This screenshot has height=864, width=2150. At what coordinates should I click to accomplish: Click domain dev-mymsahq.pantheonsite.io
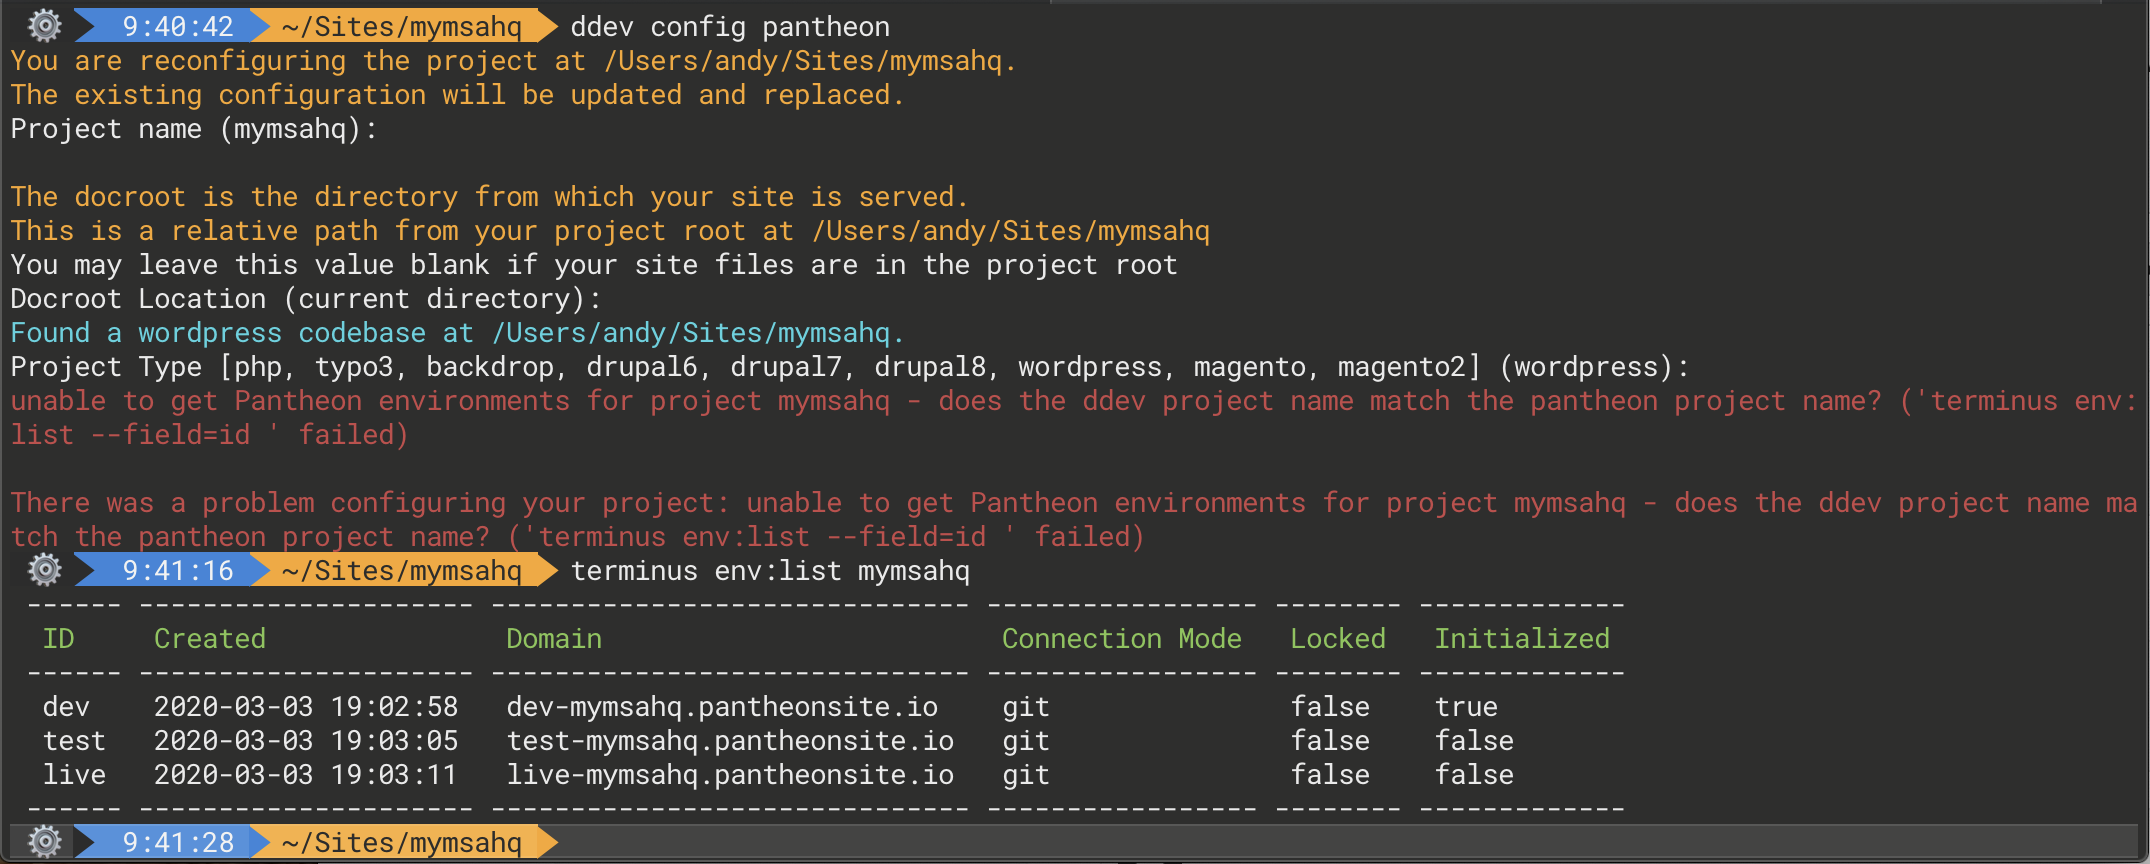pos(722,706)
